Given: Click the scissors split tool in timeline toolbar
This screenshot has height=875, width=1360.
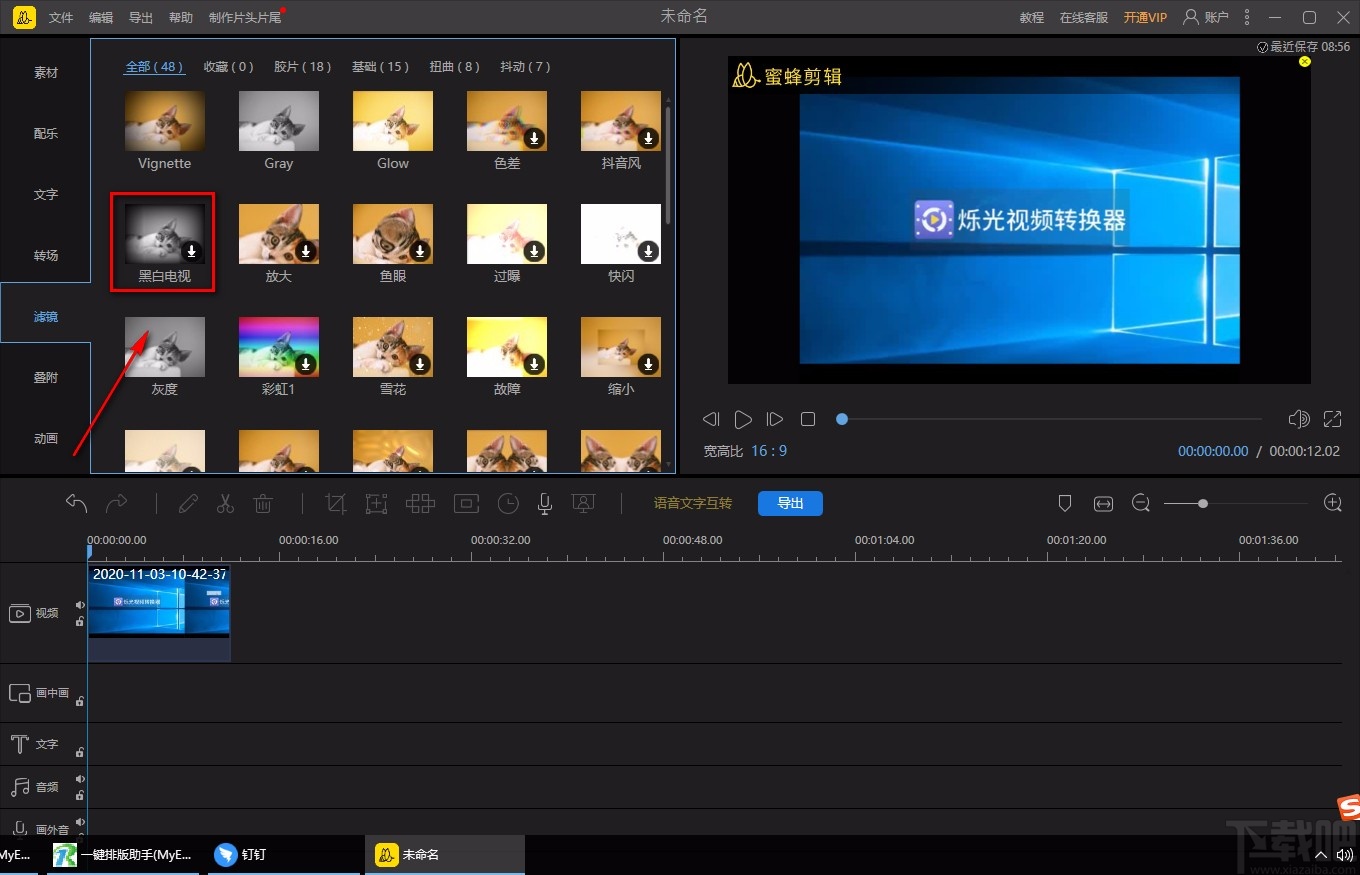Looking at the screenshot, I should coord(225,504).
